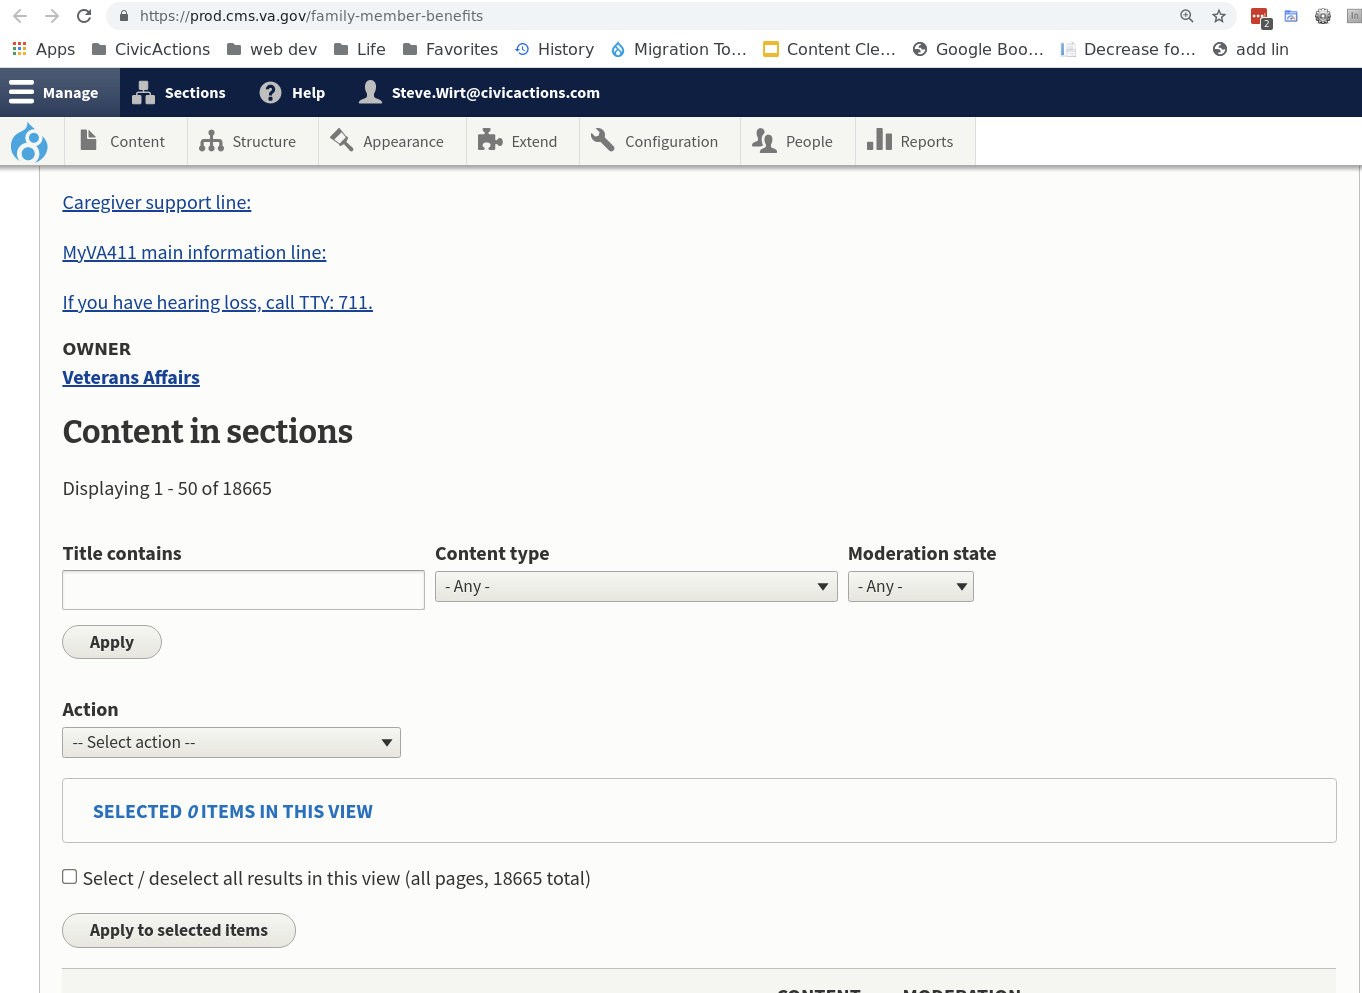This screenshot has height=993, width=1362.
Task: Open the CivicActions bookmark folder
Action: click(x=151, y=49)
